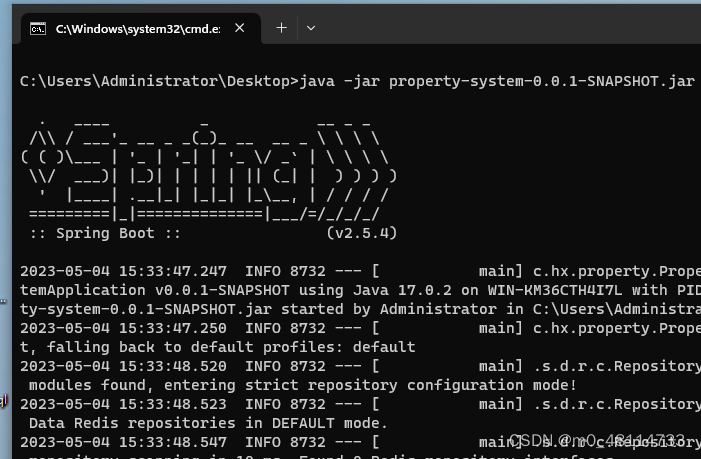Click the log line timestamped 15:33:48.520

(x=360, y=366)
